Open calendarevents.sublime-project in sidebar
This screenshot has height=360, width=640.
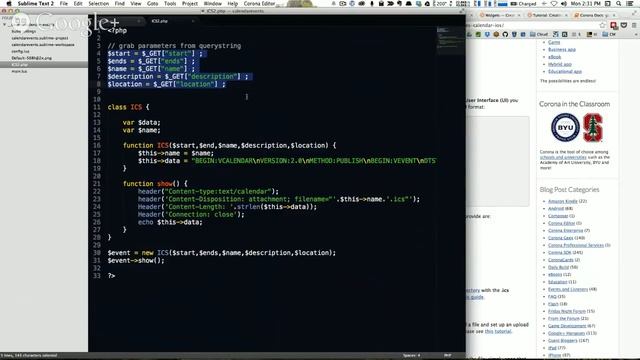click(x=40, y=38)
